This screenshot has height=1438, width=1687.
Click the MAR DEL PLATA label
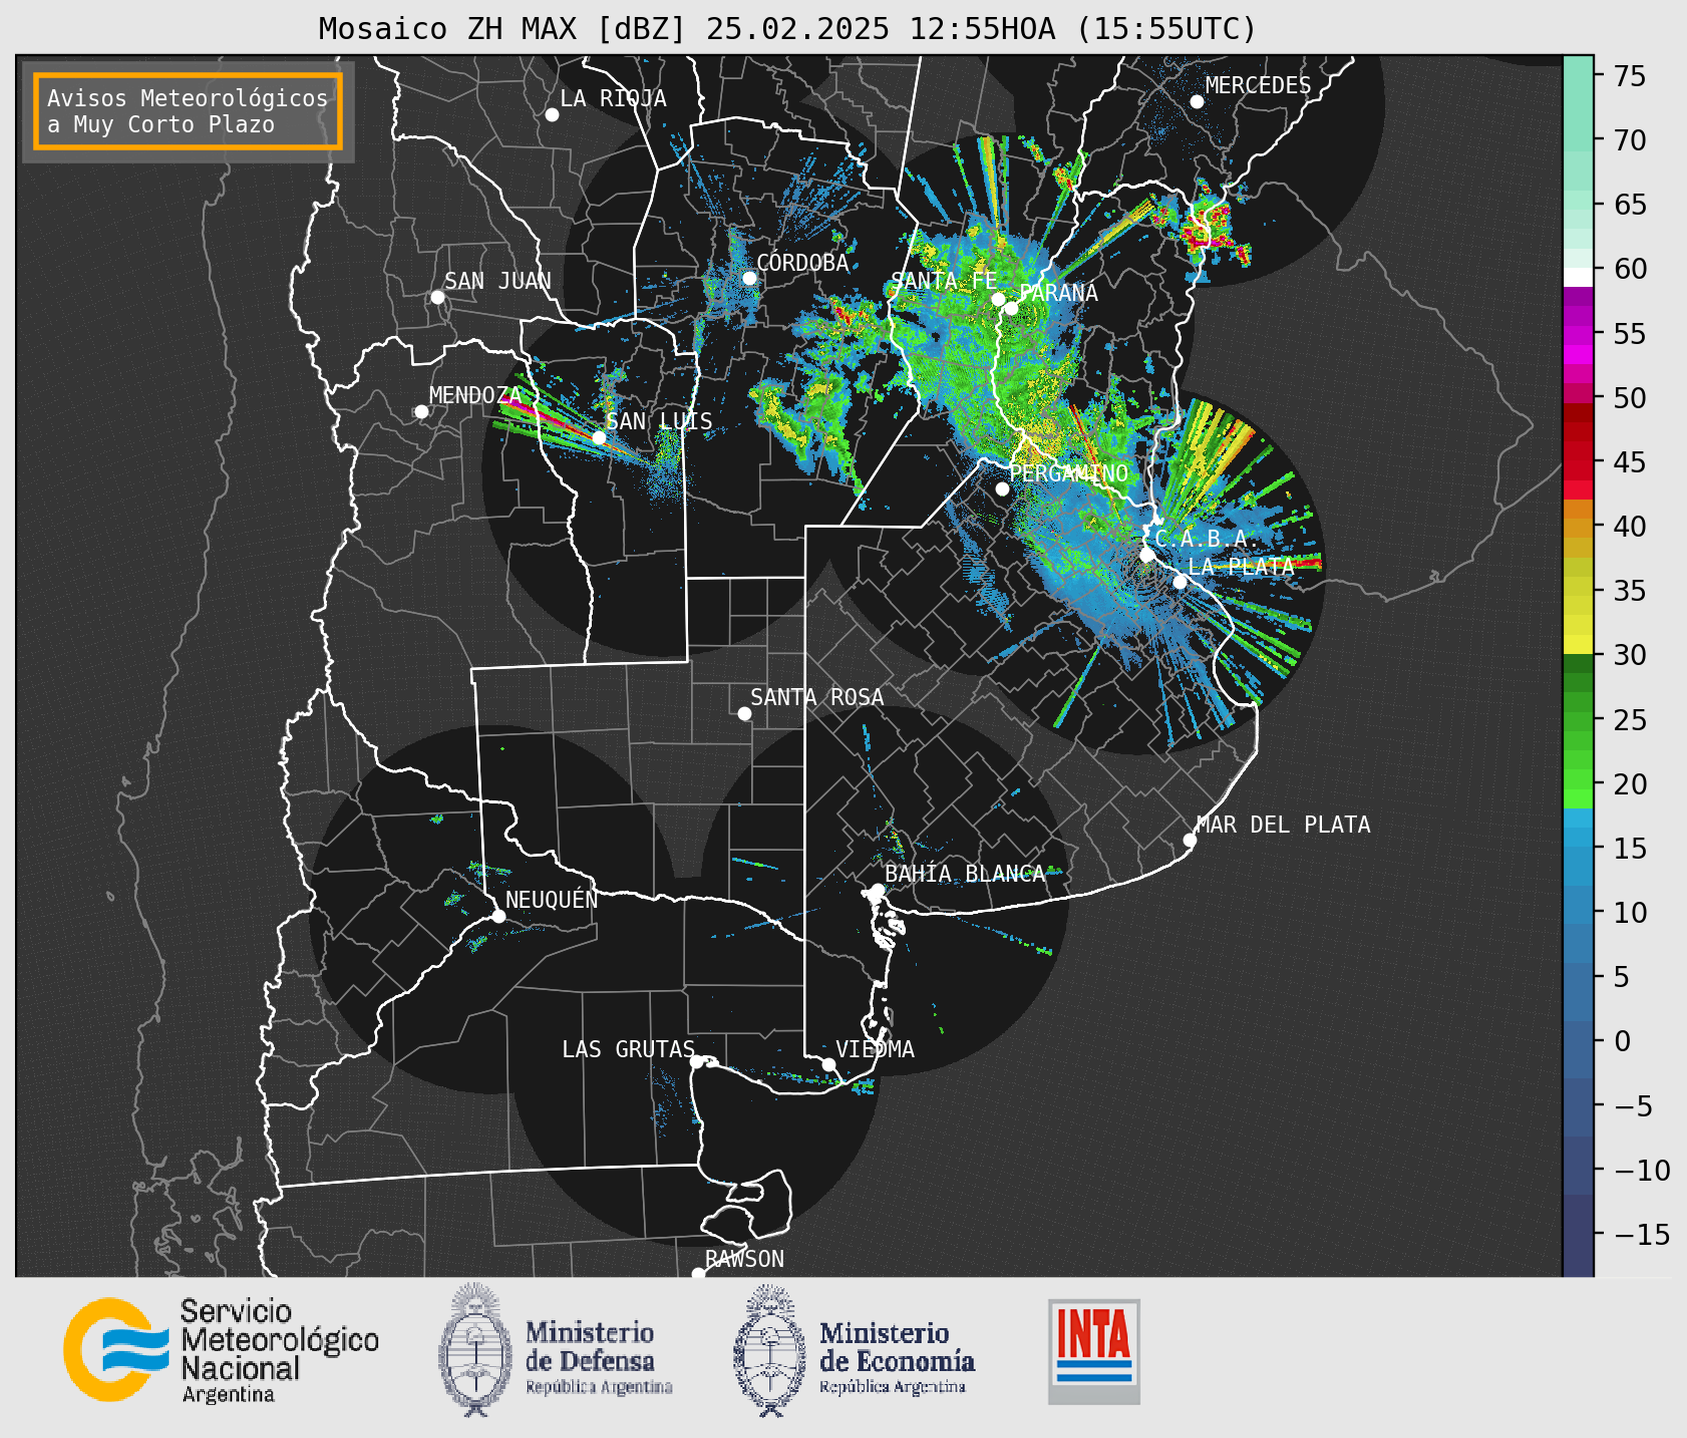1283,825
